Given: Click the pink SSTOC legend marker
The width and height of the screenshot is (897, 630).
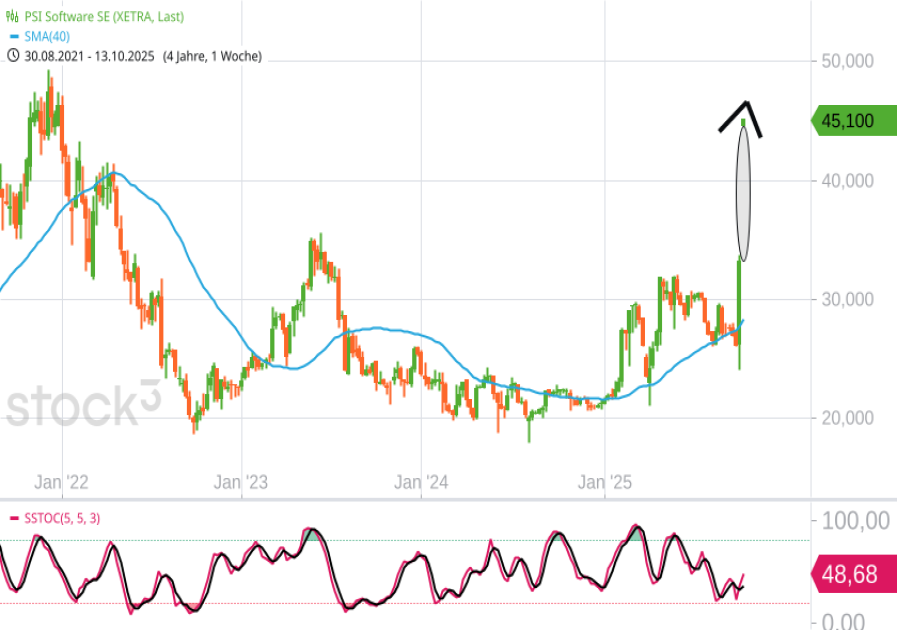Looking at the screenshot, I should pos(13,518).
